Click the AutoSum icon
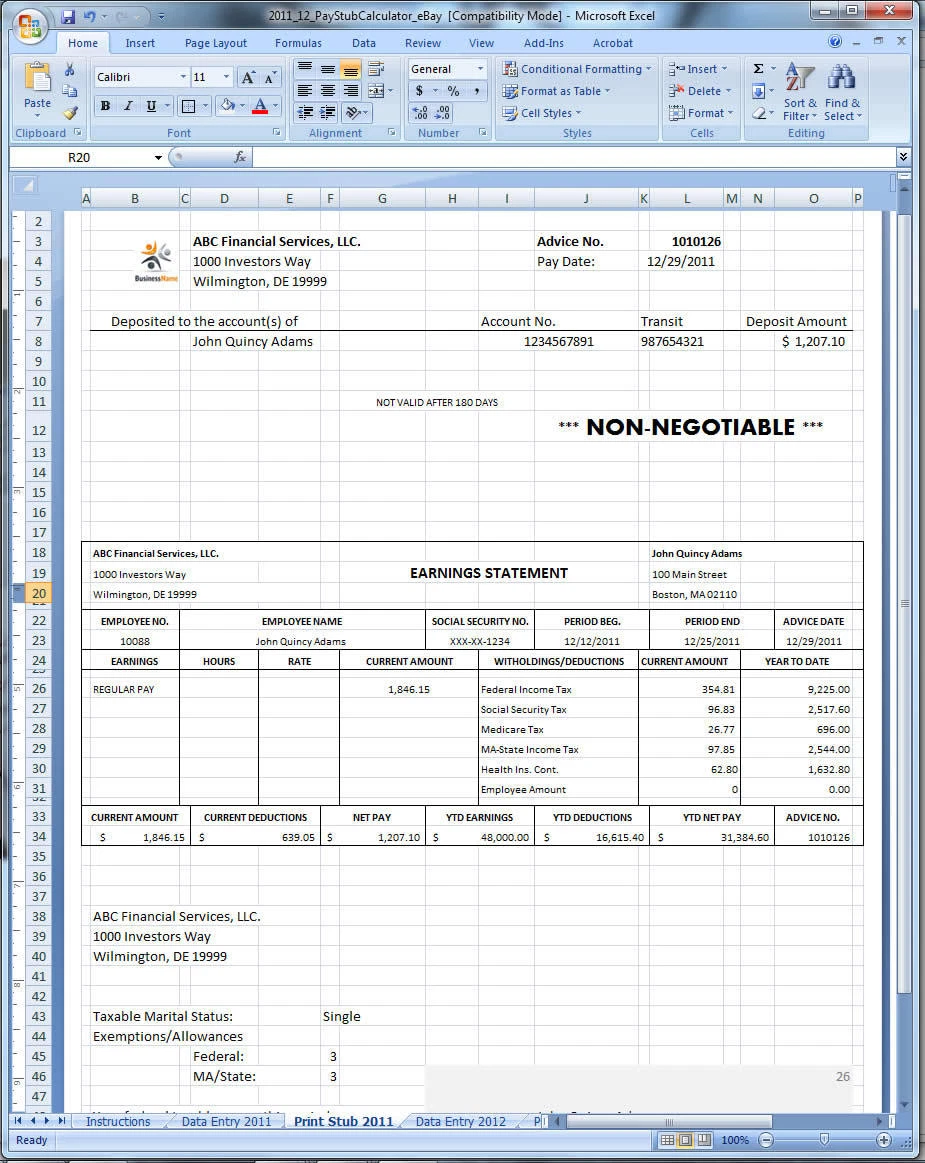This screenshot has height=1163, width=925. (757, 70)
